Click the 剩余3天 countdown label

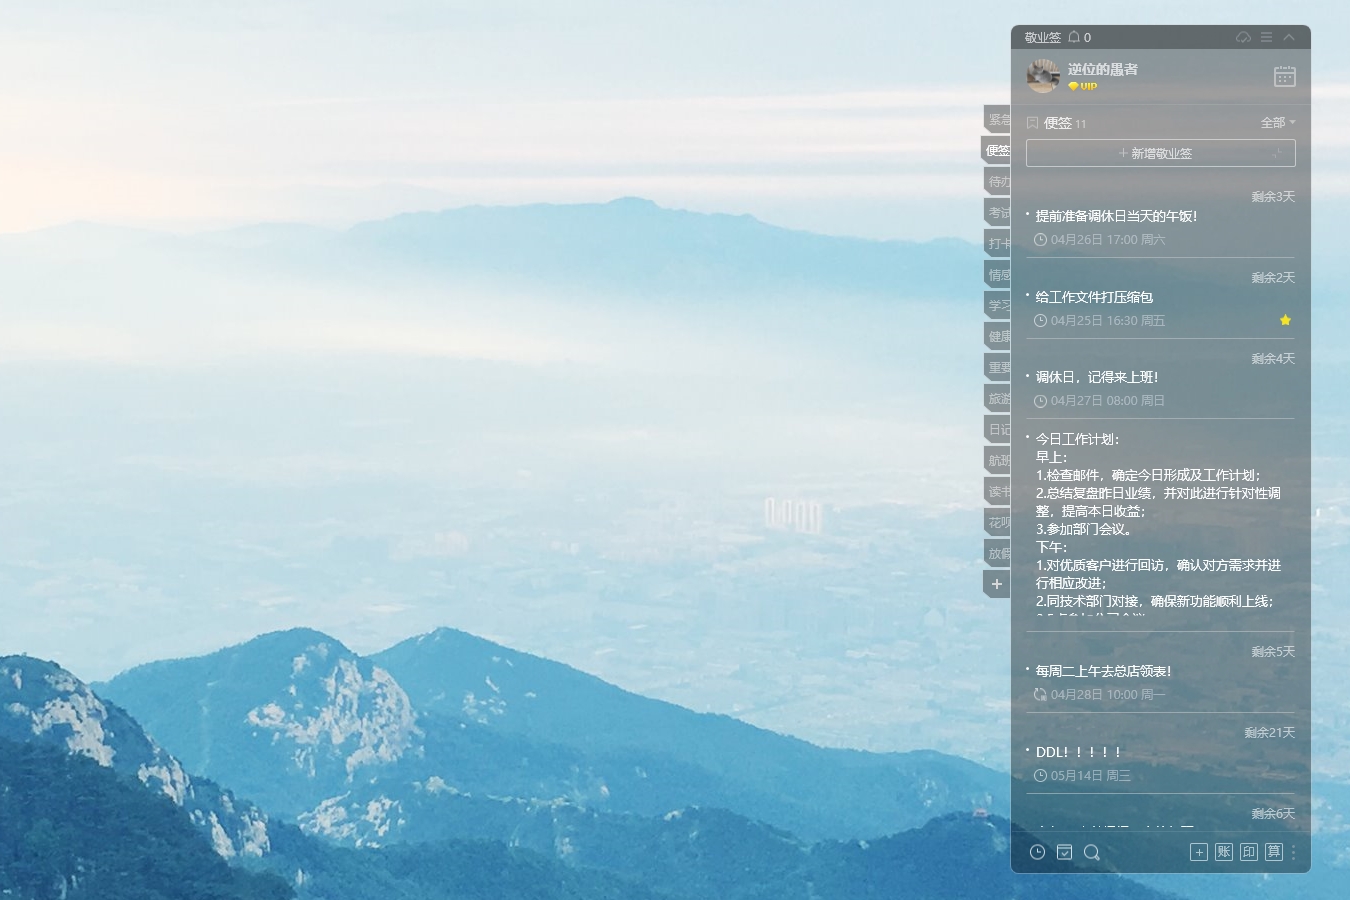tap(1273, 197)
